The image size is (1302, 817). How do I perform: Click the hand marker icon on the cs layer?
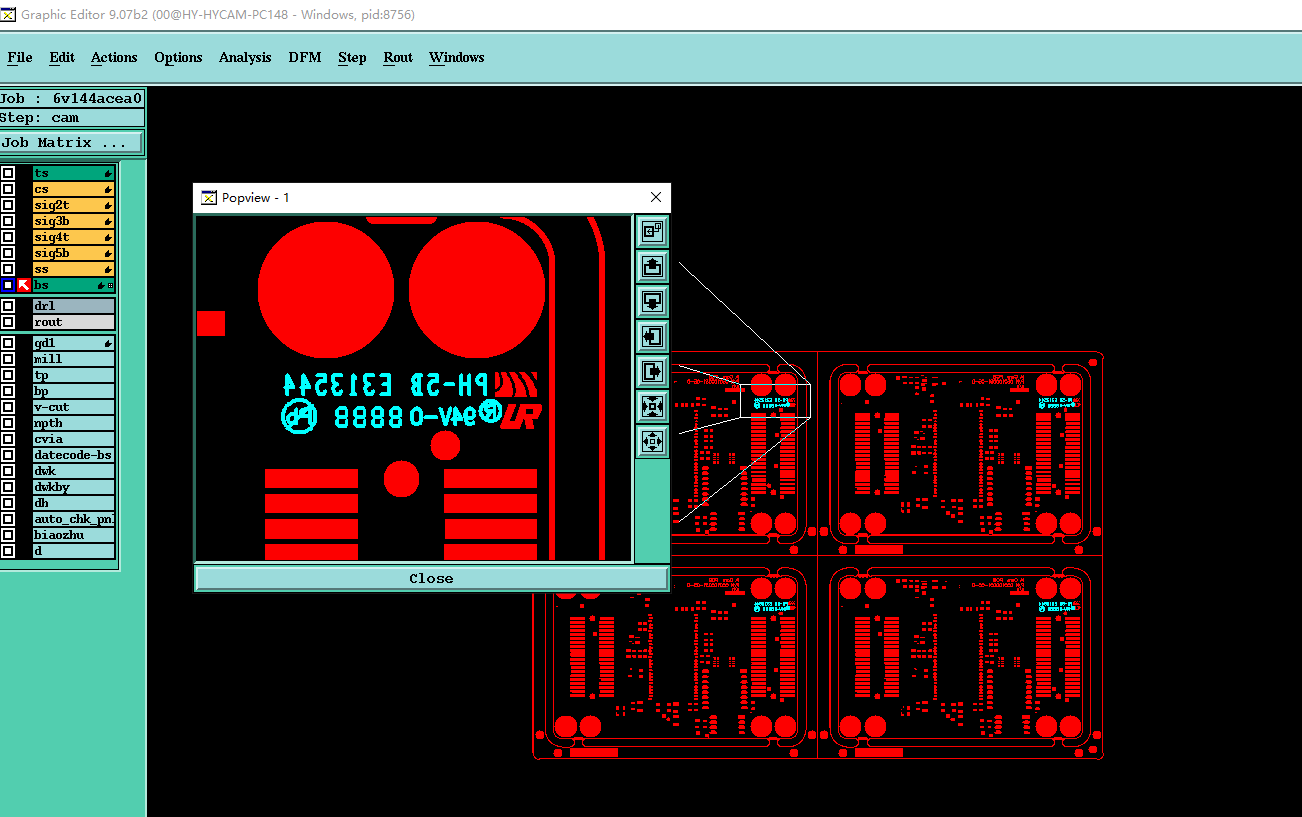(108, 189)
